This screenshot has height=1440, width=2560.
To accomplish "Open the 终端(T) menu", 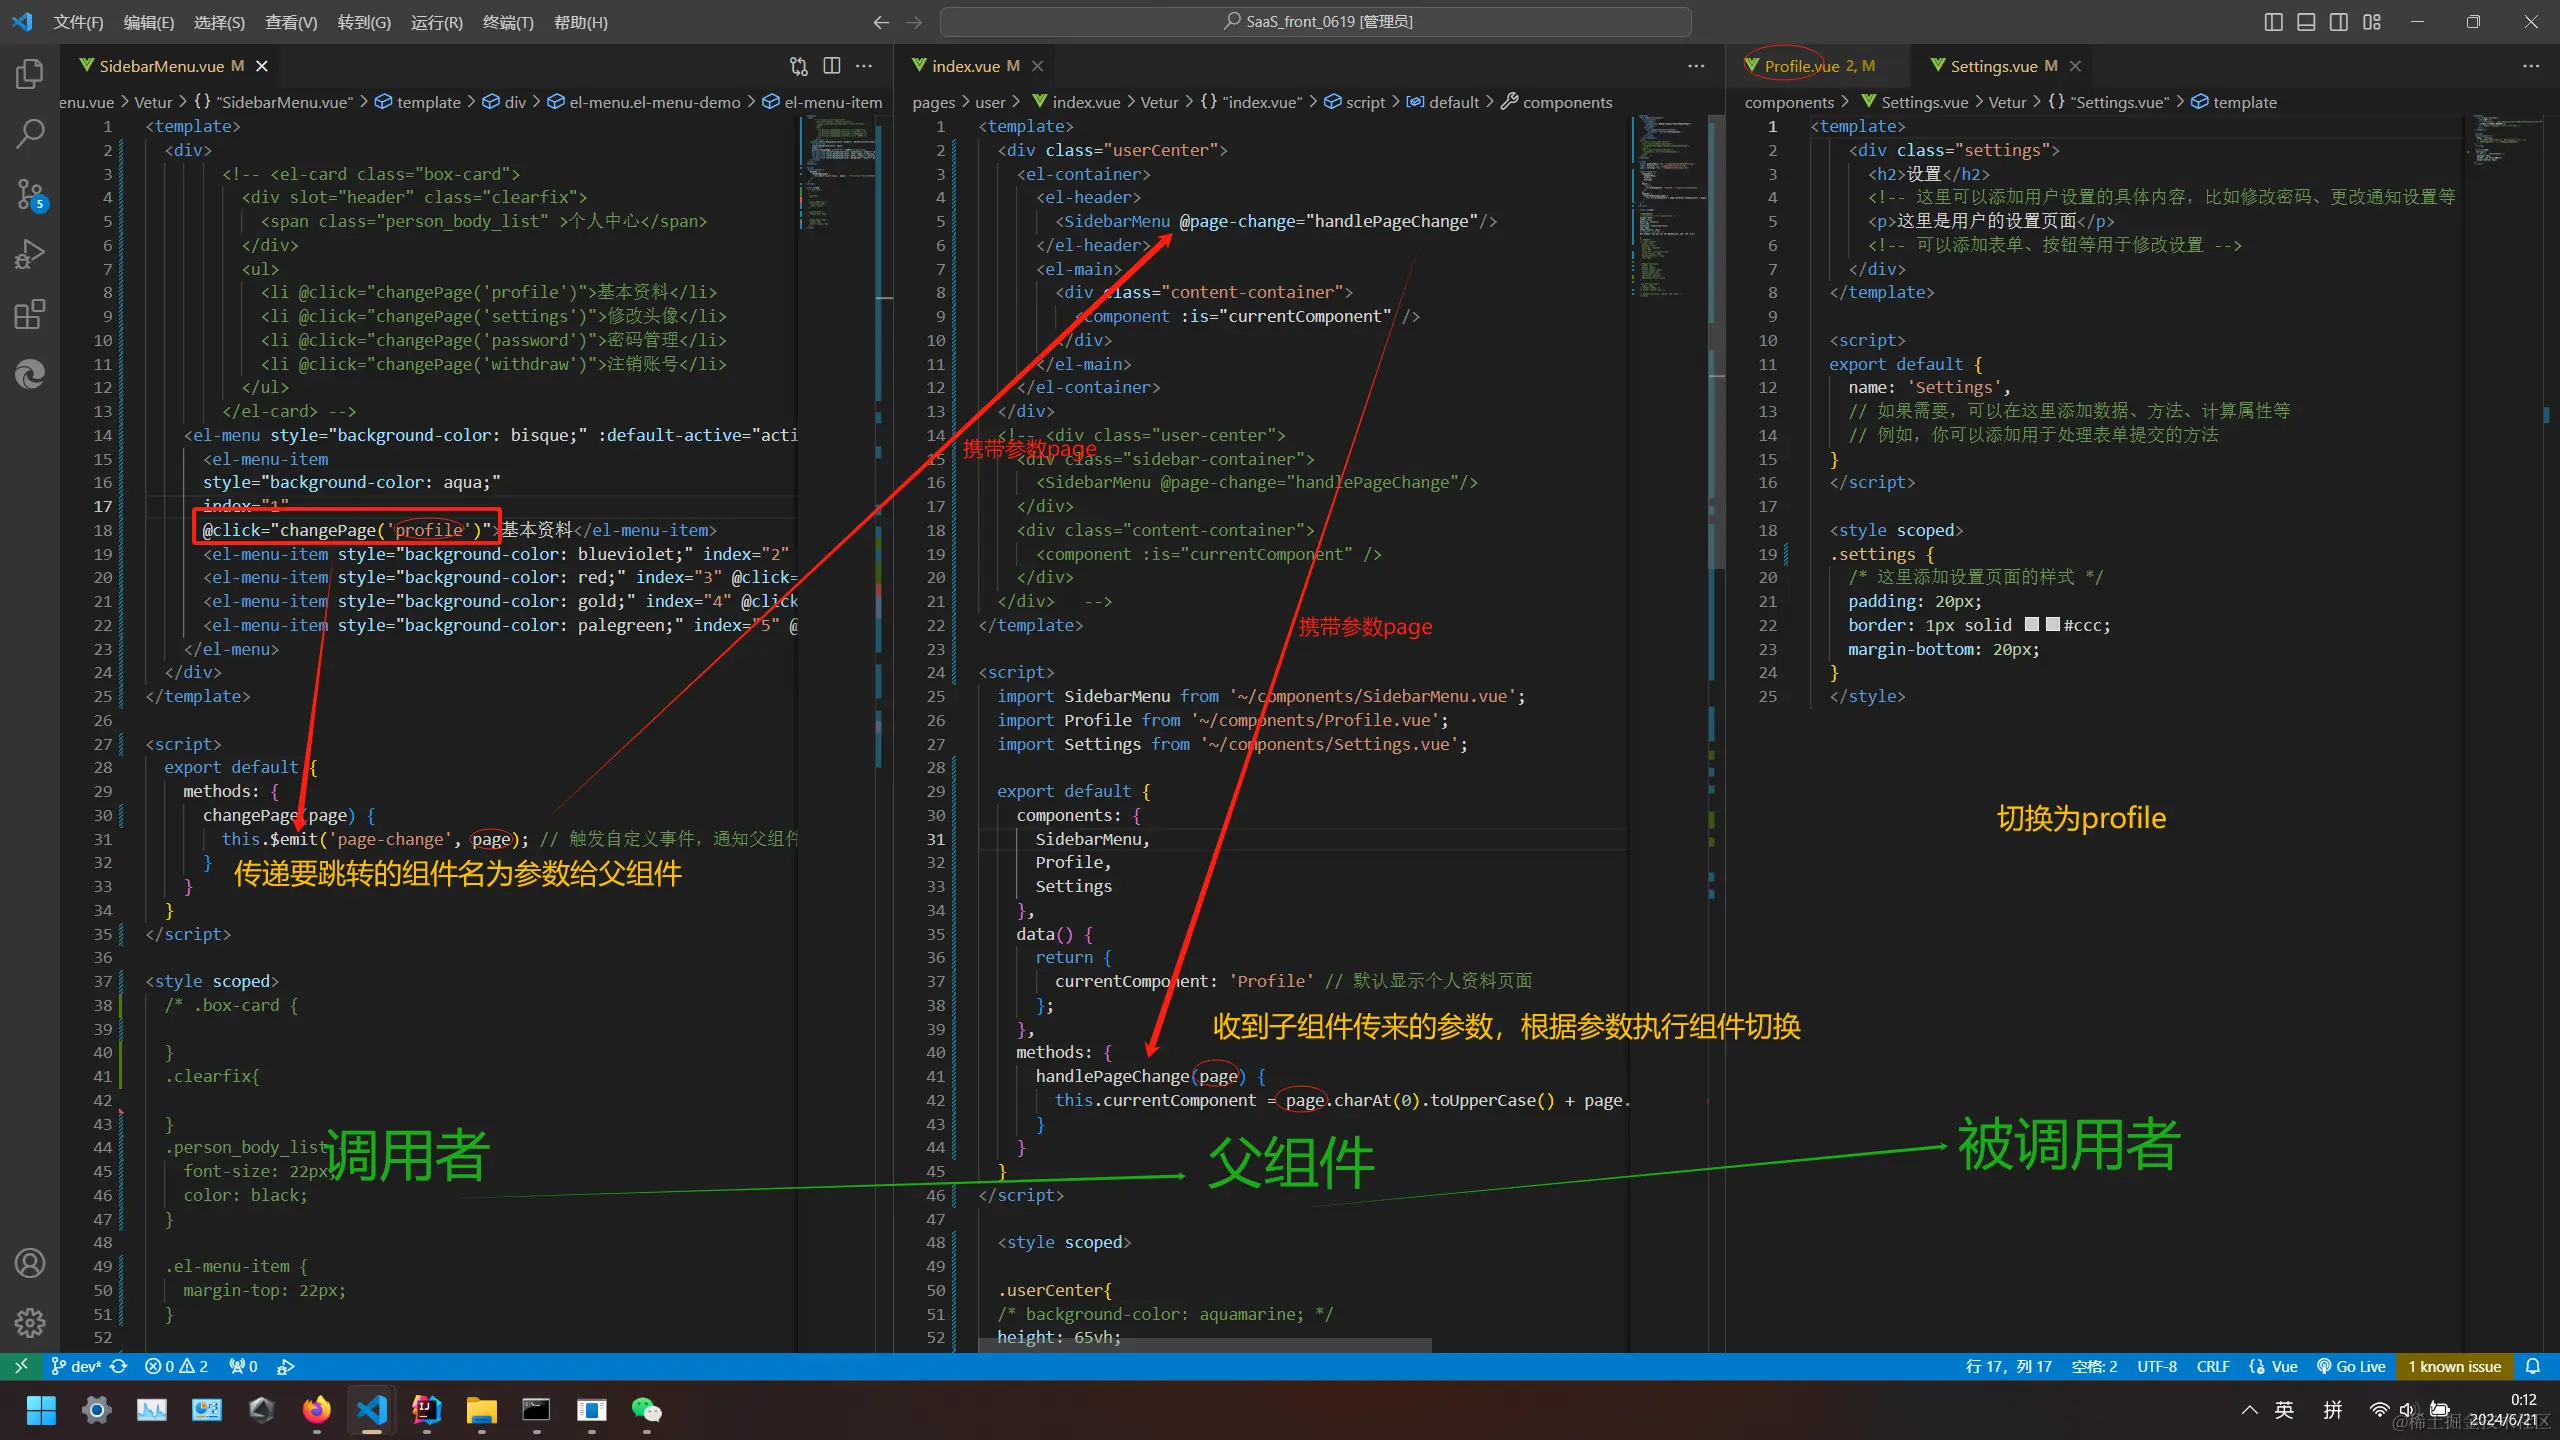I will (x=508, y=22).
